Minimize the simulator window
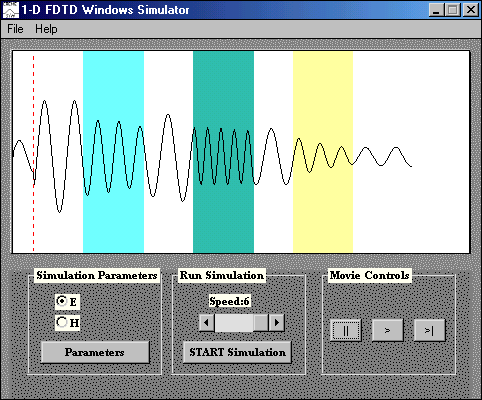Viewport: 482px width, 400px height. pyautogui.click(x=436, y=10)
